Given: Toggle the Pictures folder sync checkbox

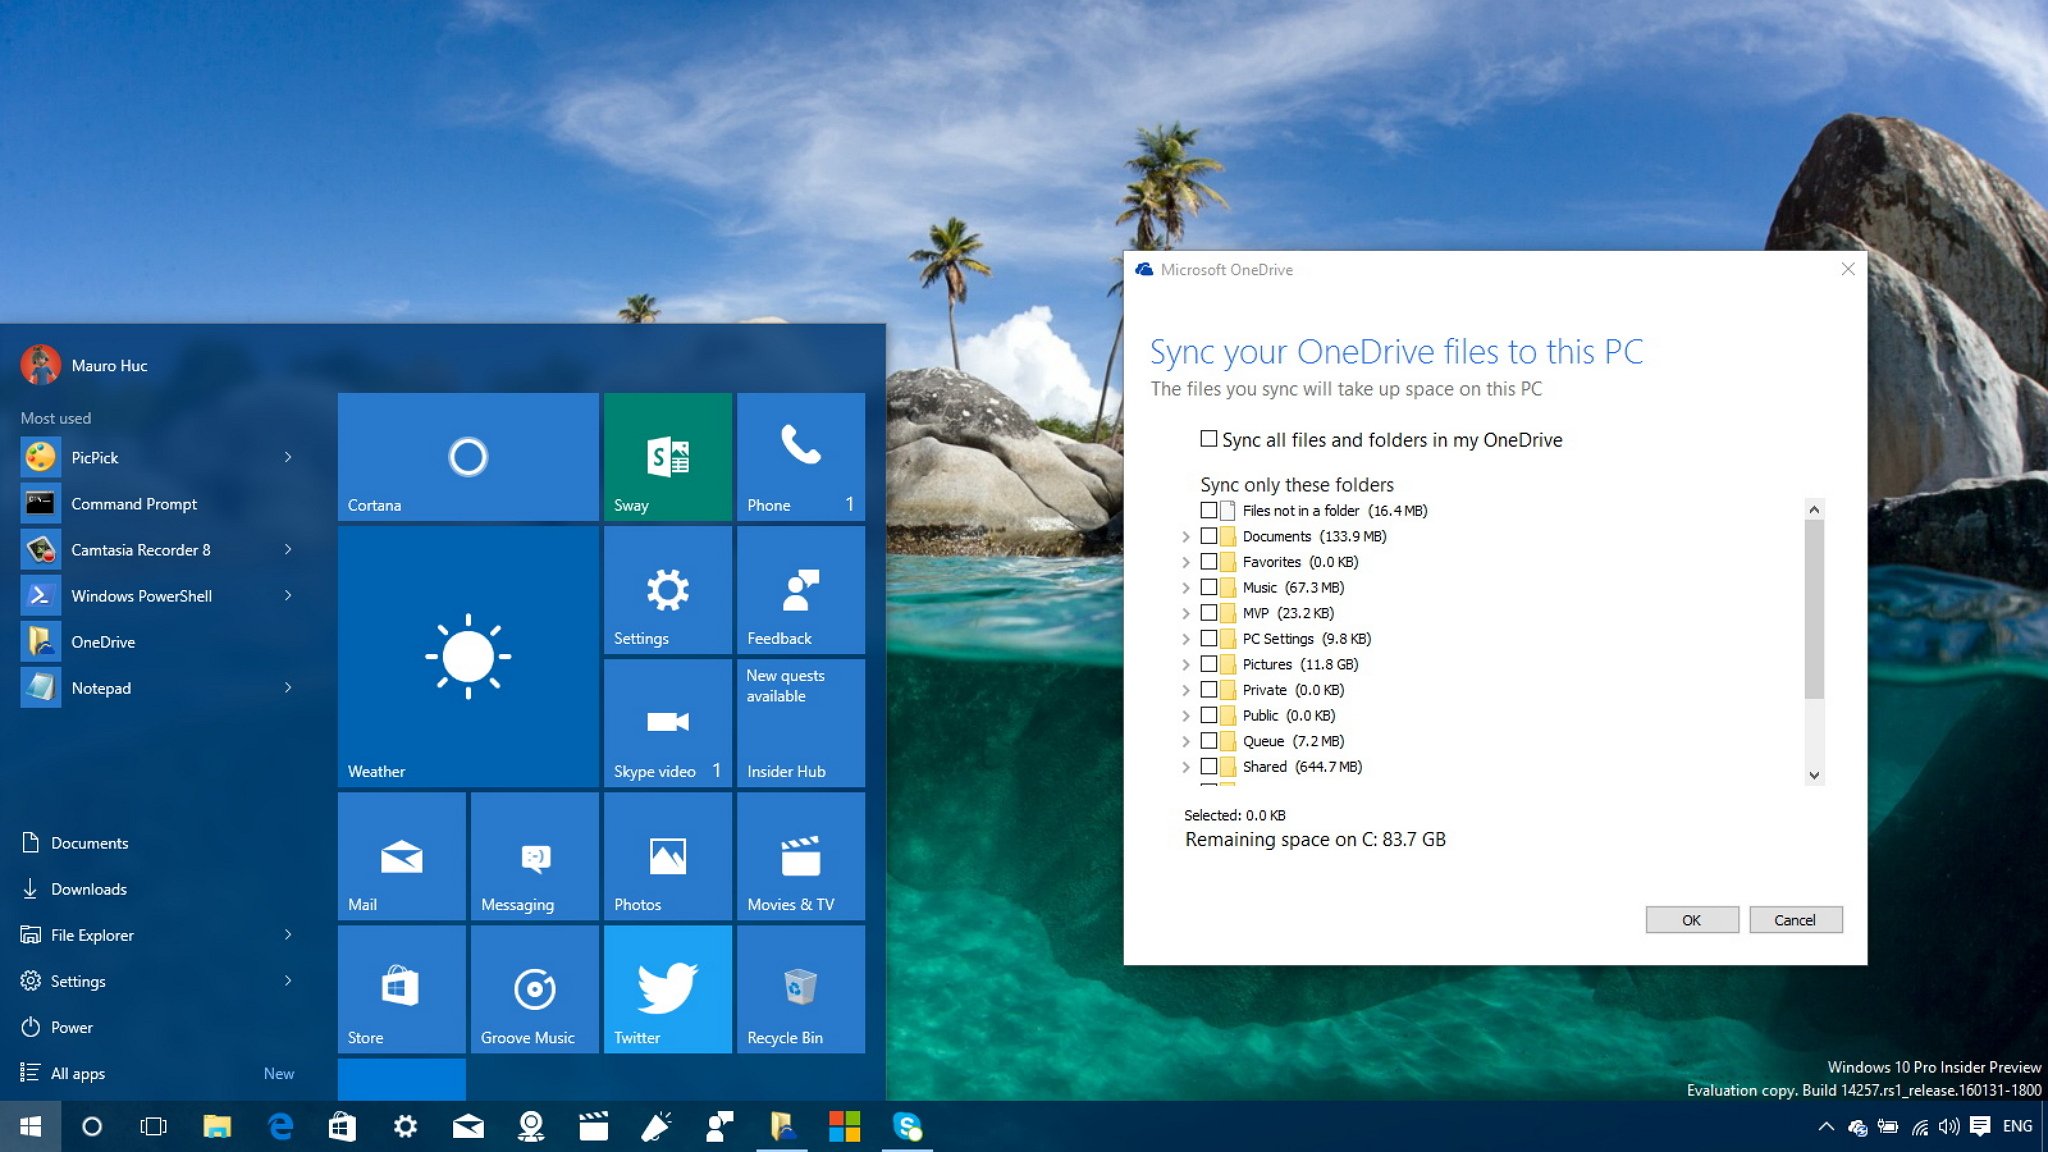Looking at the screenshot, I should point(1208,664).
